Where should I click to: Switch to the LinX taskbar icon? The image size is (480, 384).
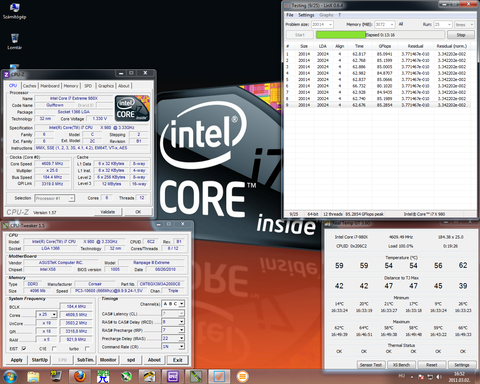click(x=219, y=377)
